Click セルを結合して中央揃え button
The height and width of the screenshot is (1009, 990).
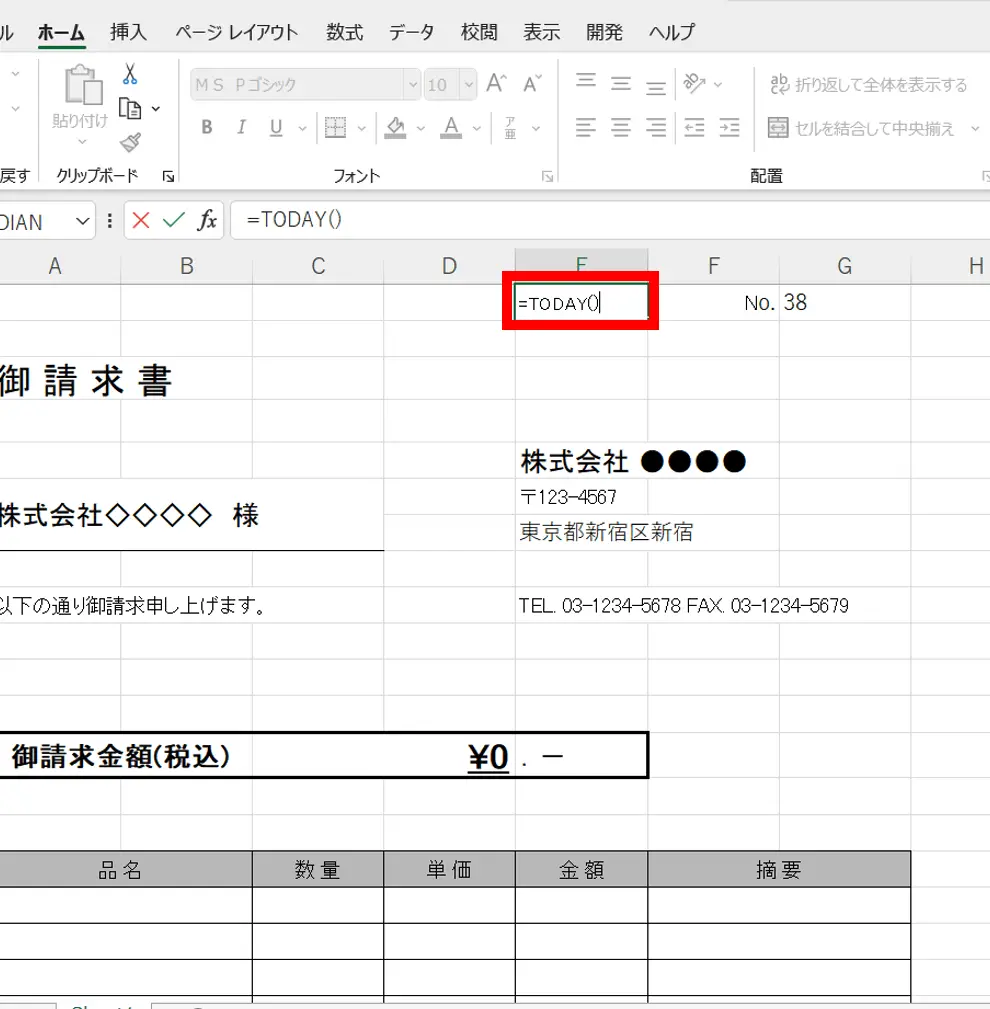click(862, 128)
